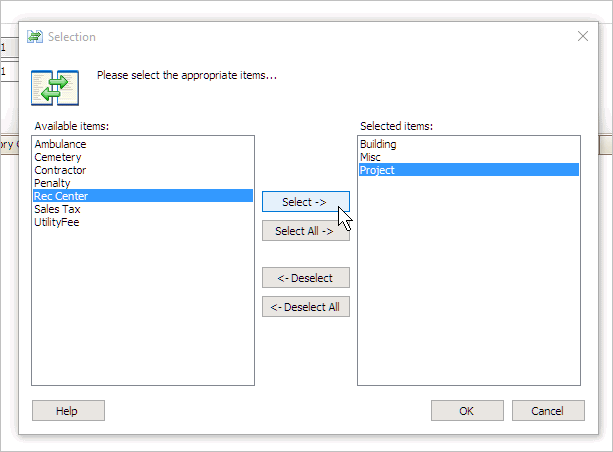Image resolution: width=613 pixels, height=452 pixels.
Task: Cancel the selection dialog
Action: point(548,411)
